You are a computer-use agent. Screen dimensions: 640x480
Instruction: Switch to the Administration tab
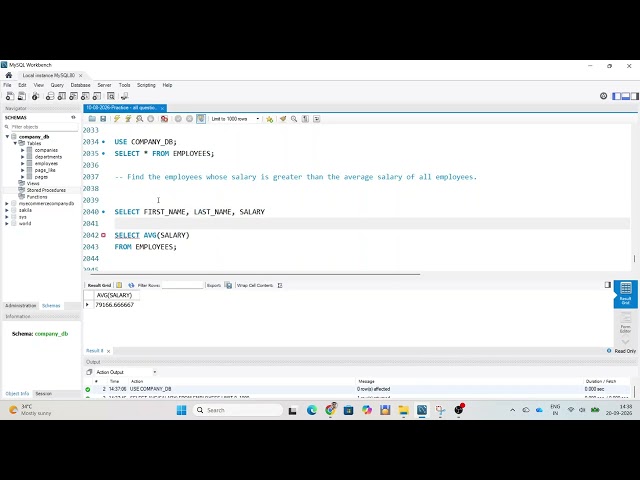click(x=21, y=306)
